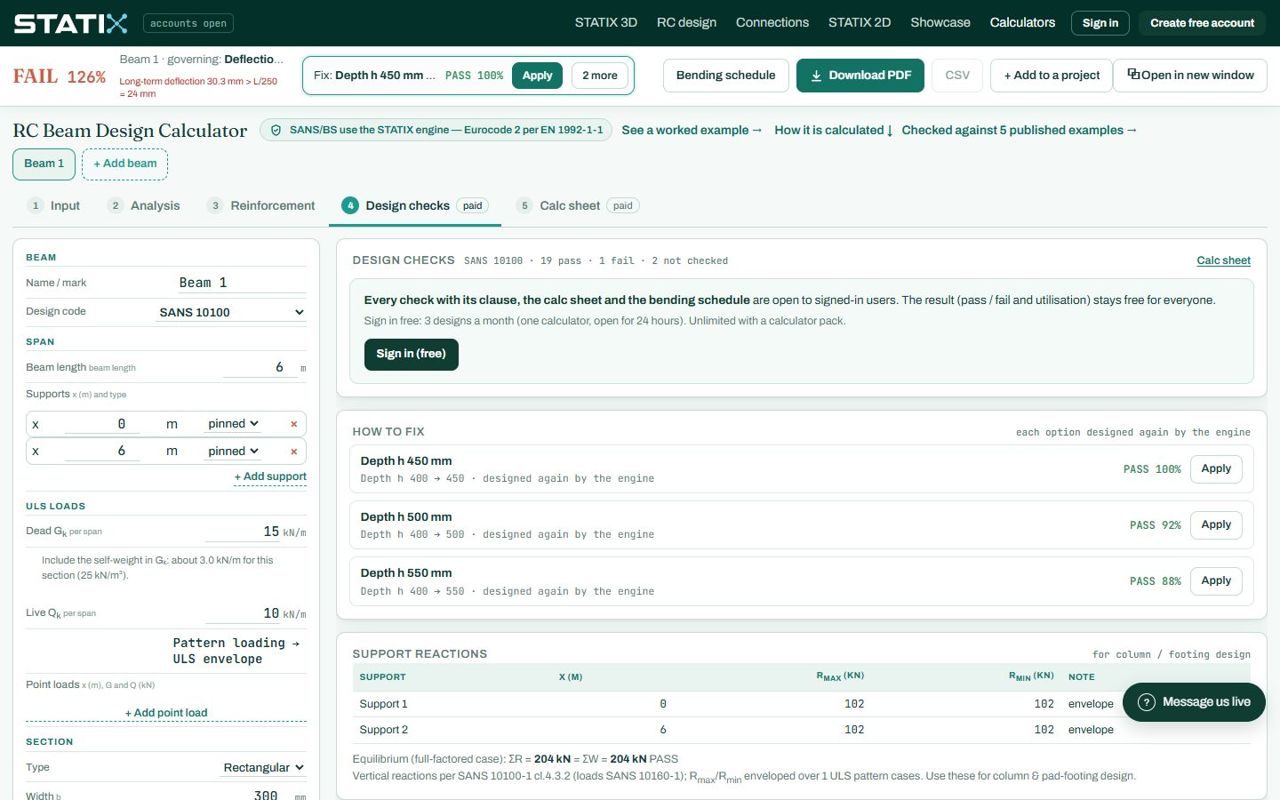Open See a worked example link
1280x800 pixels.
tap(692, 130)
